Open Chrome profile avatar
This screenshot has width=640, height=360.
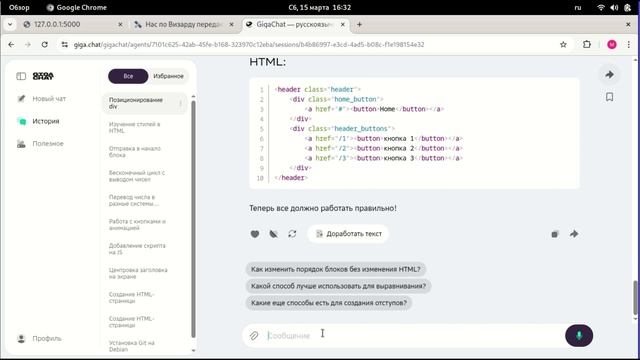[611, 44]
